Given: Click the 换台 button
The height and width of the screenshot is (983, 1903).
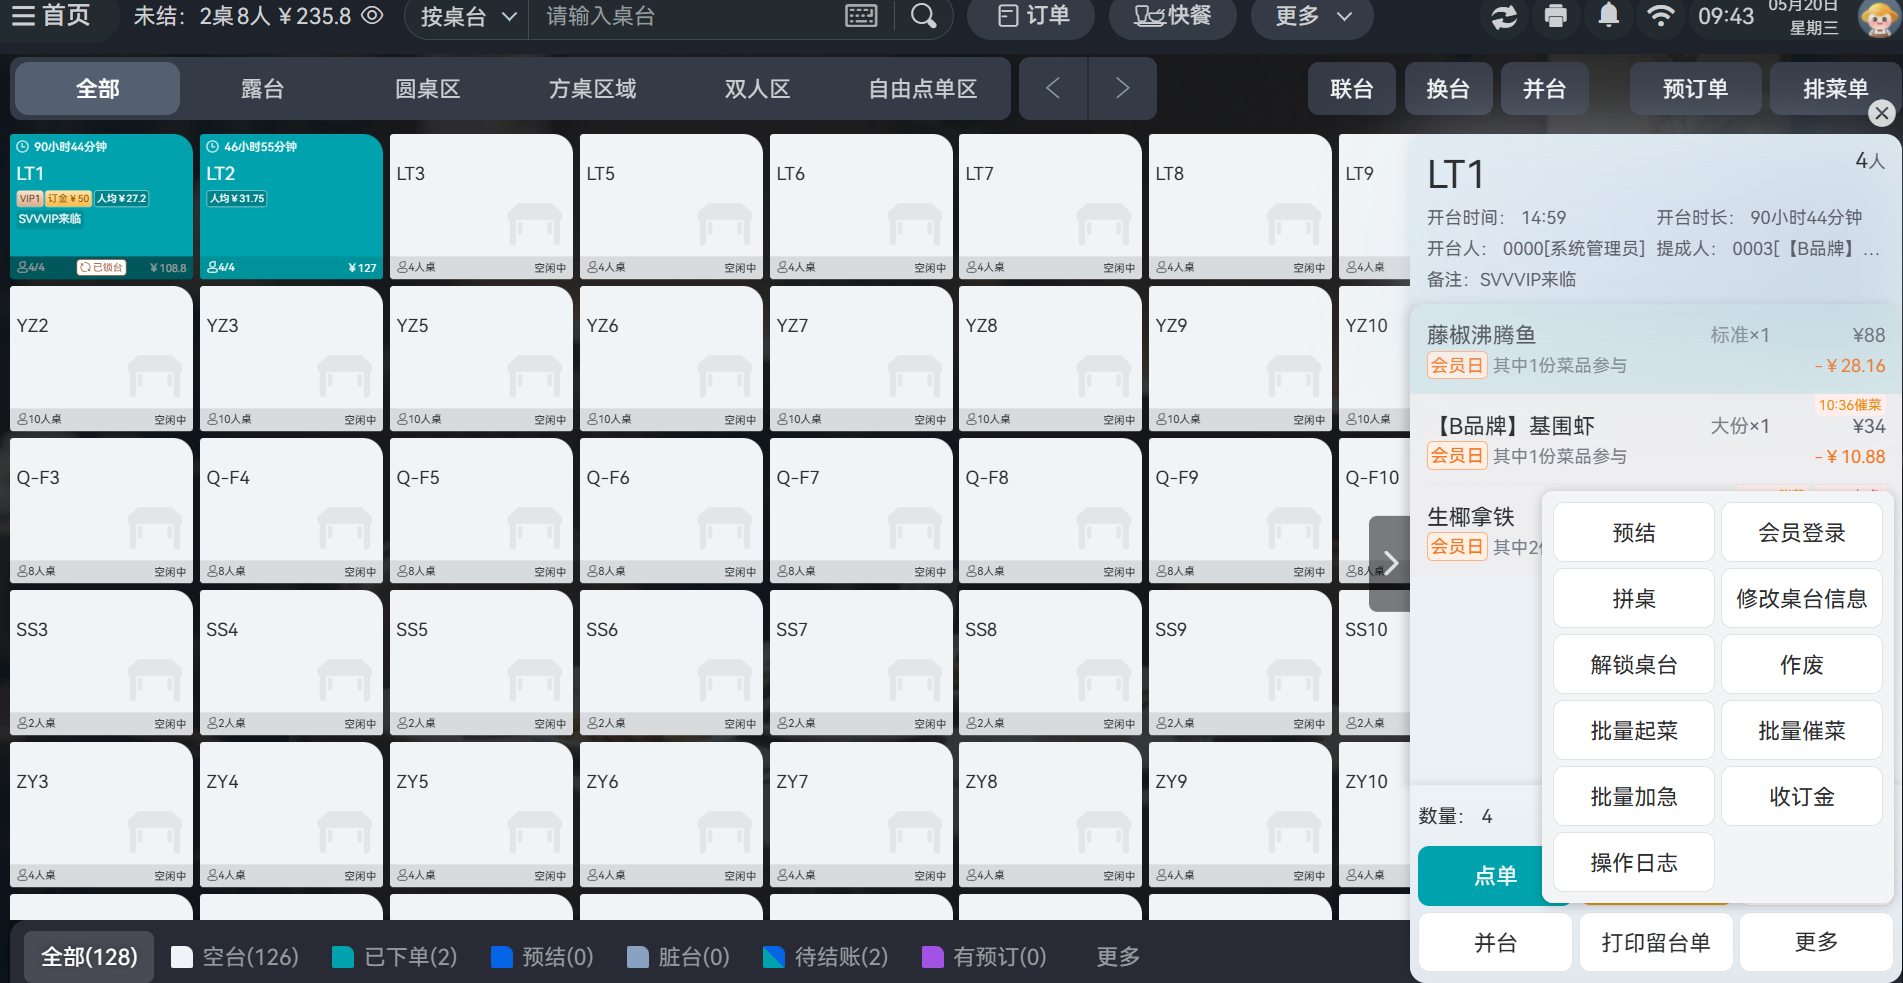Looking at the screenshot, I should pos(1448,89).
